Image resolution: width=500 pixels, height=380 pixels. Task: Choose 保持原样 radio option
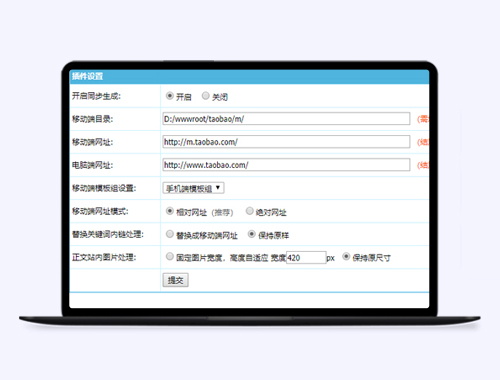pos(252,234)
